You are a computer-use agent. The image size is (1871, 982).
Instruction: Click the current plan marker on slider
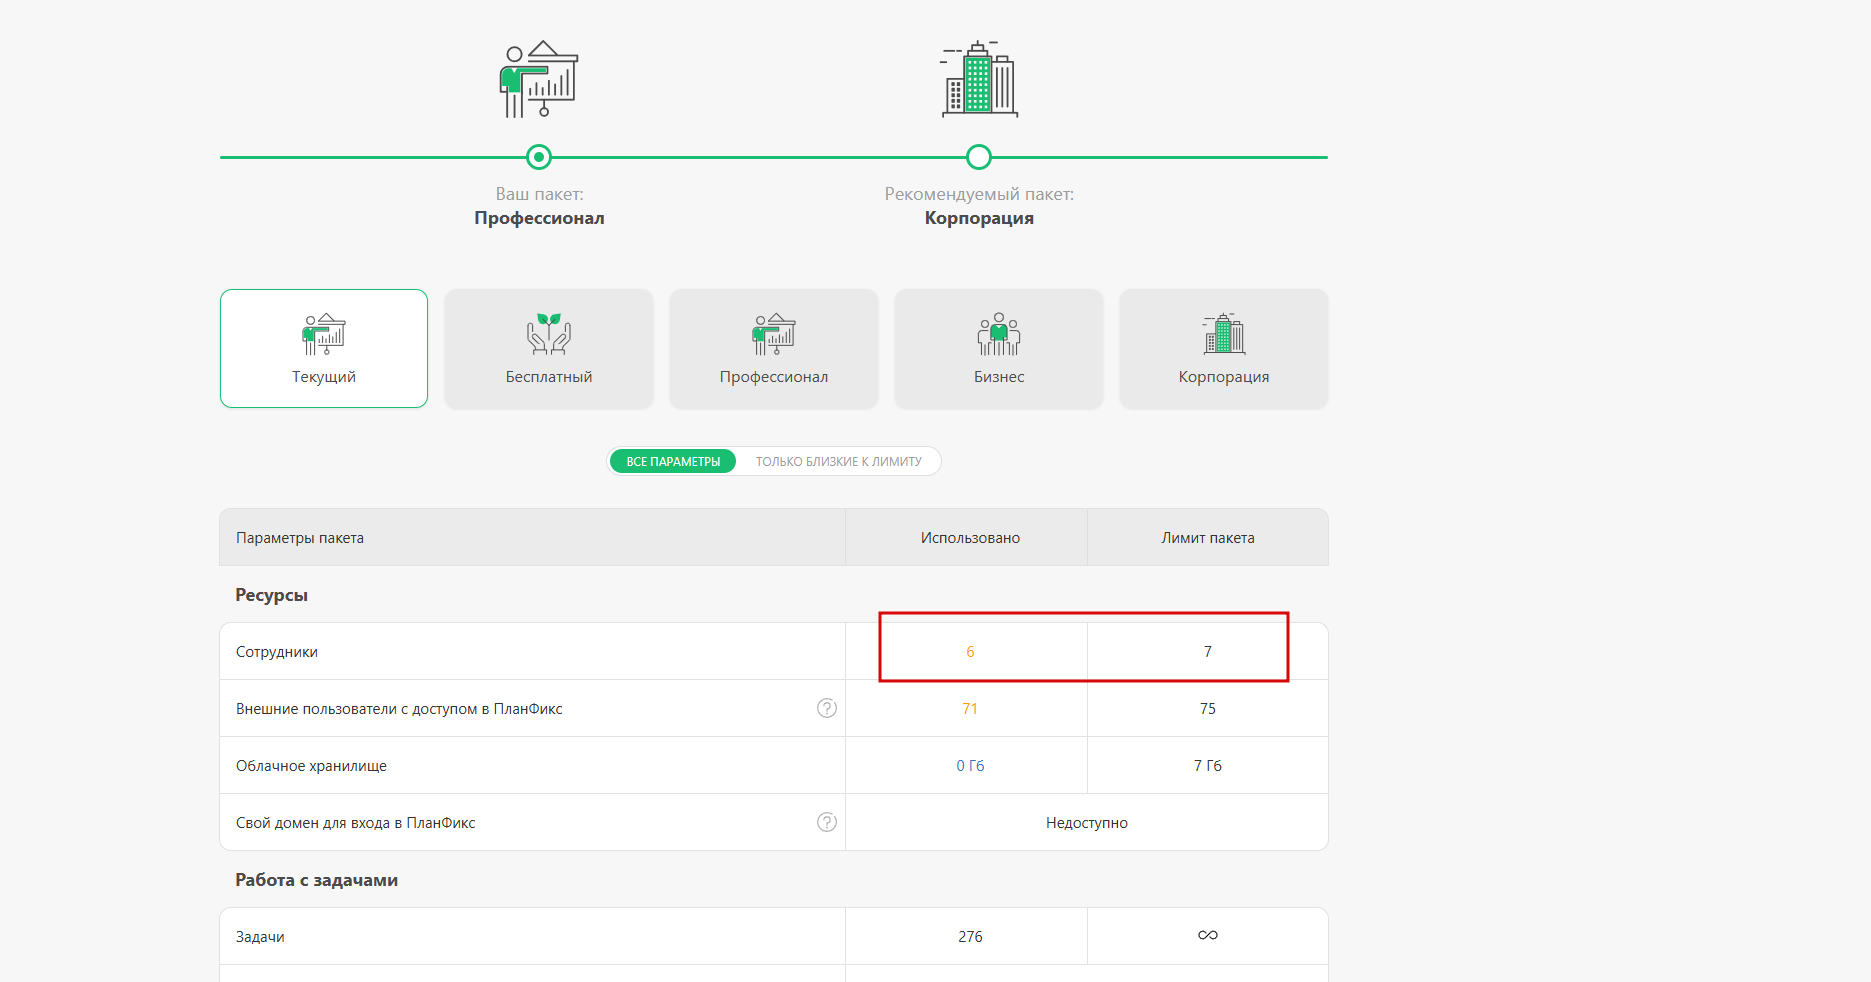(539, 157)
